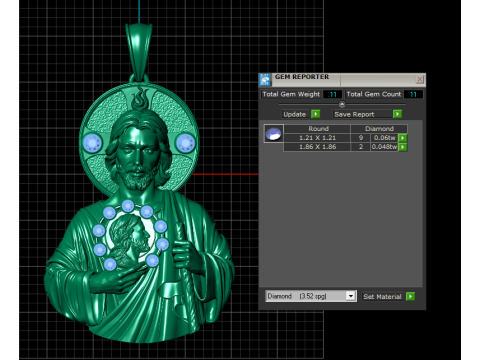
Task: Select the 1.86 X 1.86 size cell
Action: tap(317, 147)
